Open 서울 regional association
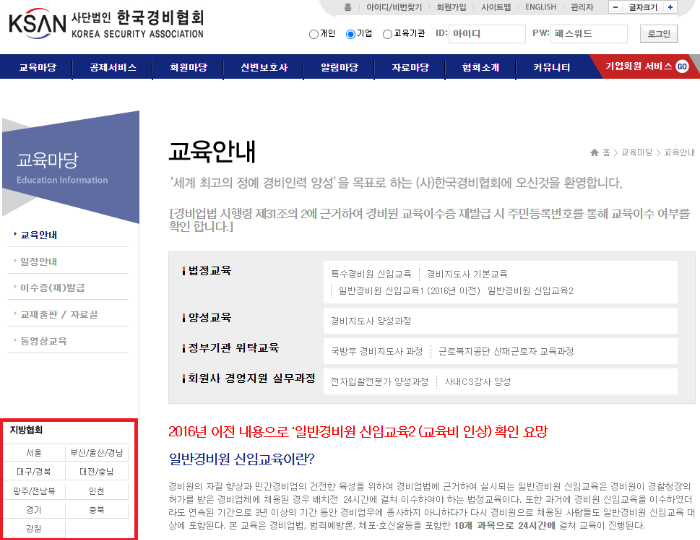This screenshot has width=700, height=540. pos(34,453)
